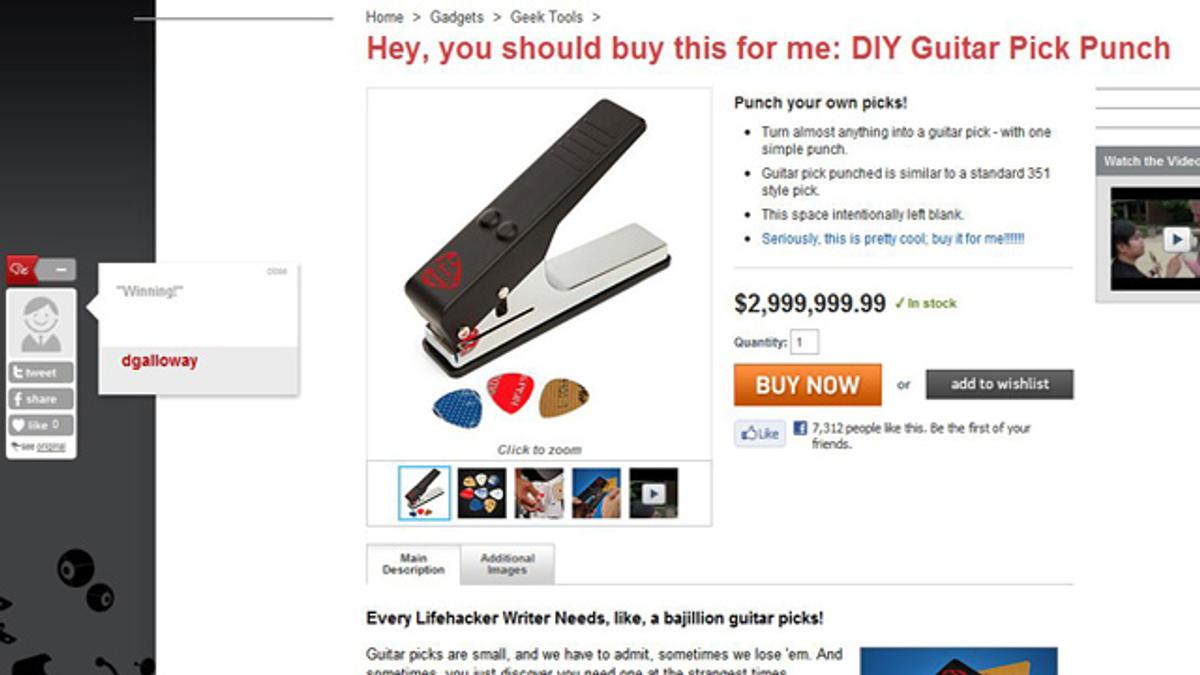Screen dimensions: 1200x675
Task: Click the tweet button in the sidebar widget
Action: [x=41, y=373]
